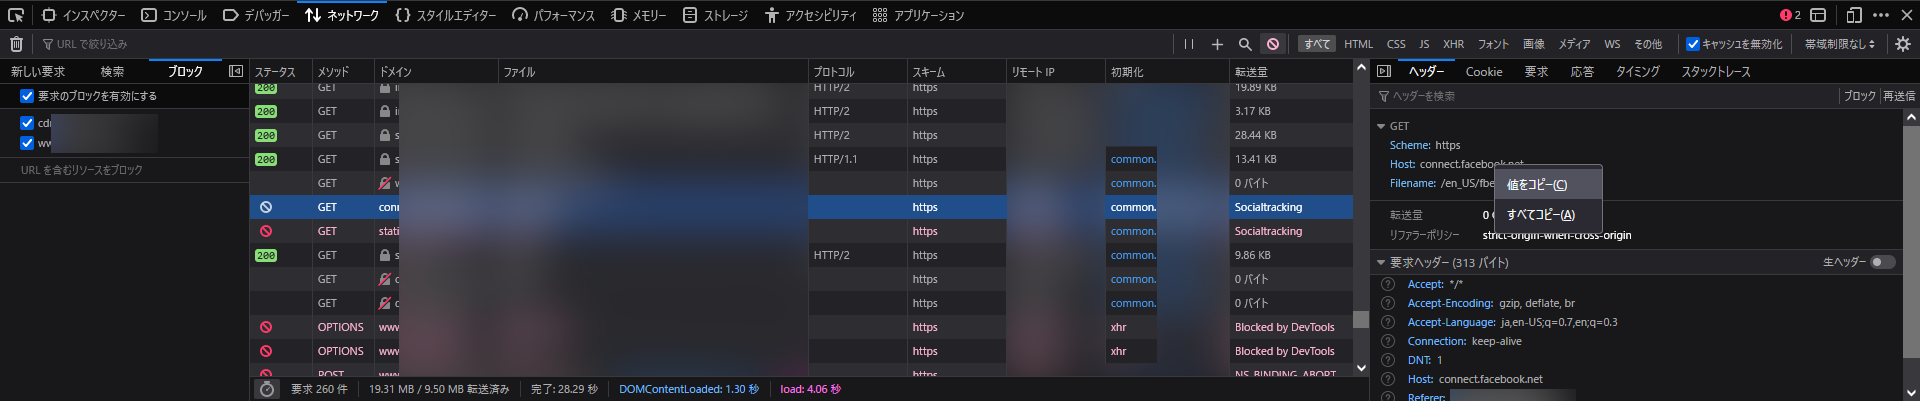The image size is (1920, 401).
Task: Select GET request with 9.86 KB transfer
Action: 800,255
